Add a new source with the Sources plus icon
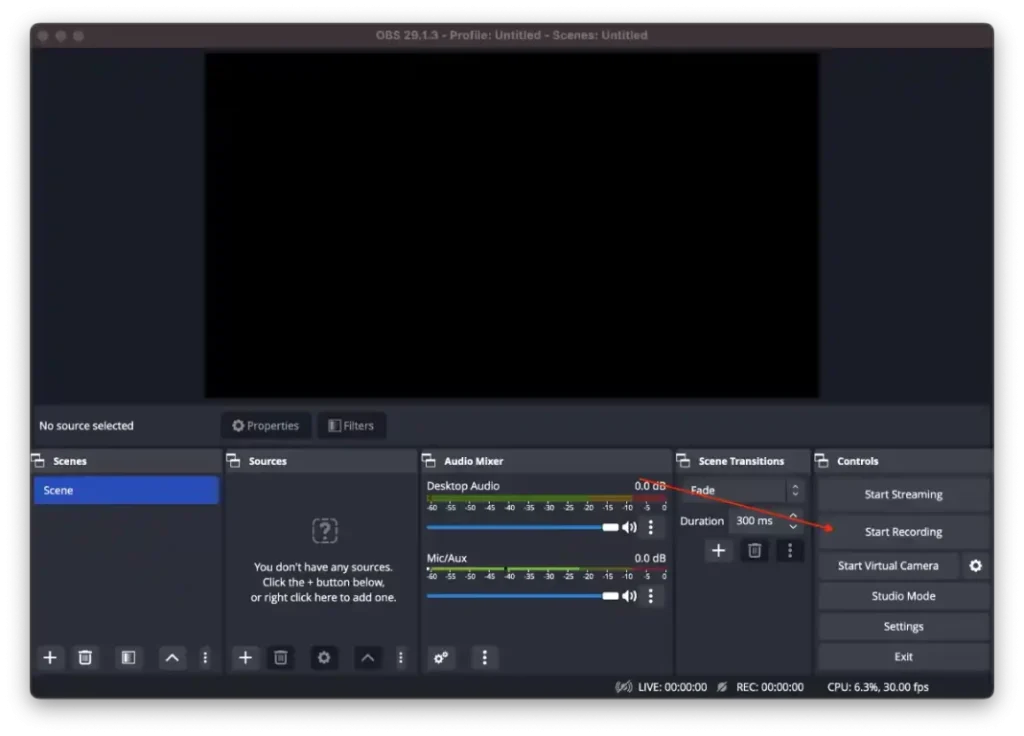Image resolution: width=1024 pixels, height=736 pixels. coord(246,658)
